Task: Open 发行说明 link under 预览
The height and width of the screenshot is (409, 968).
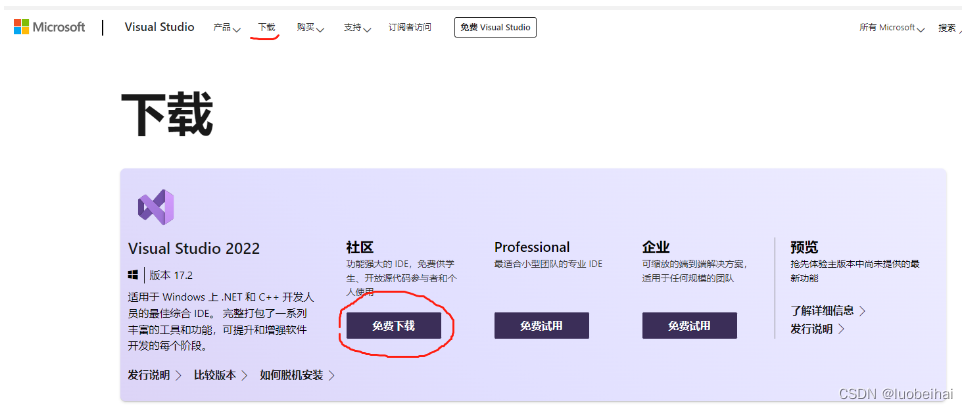Action: (x=817, y=329)
